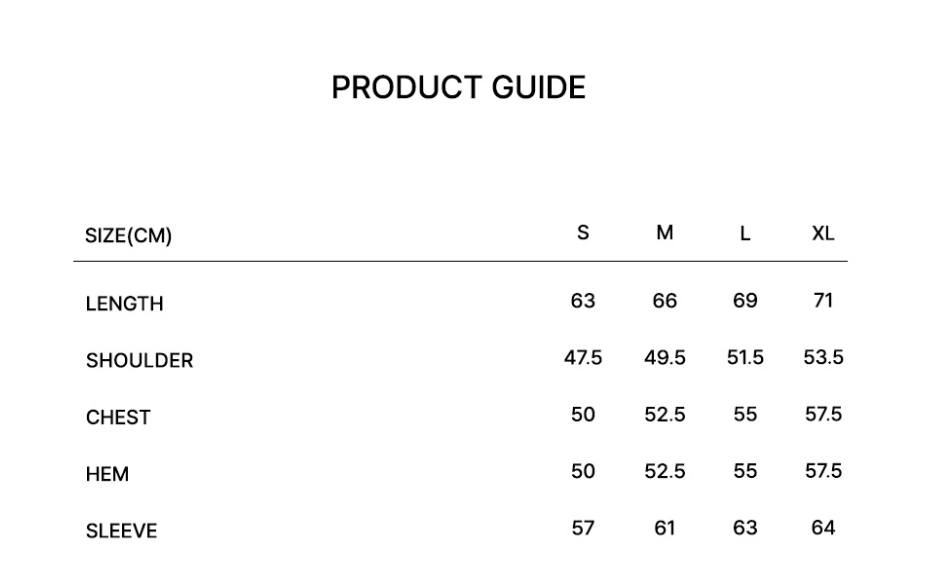The height and width of the screenshot is (578, 930).
Task: Select the L size column header
Action: 745,234
